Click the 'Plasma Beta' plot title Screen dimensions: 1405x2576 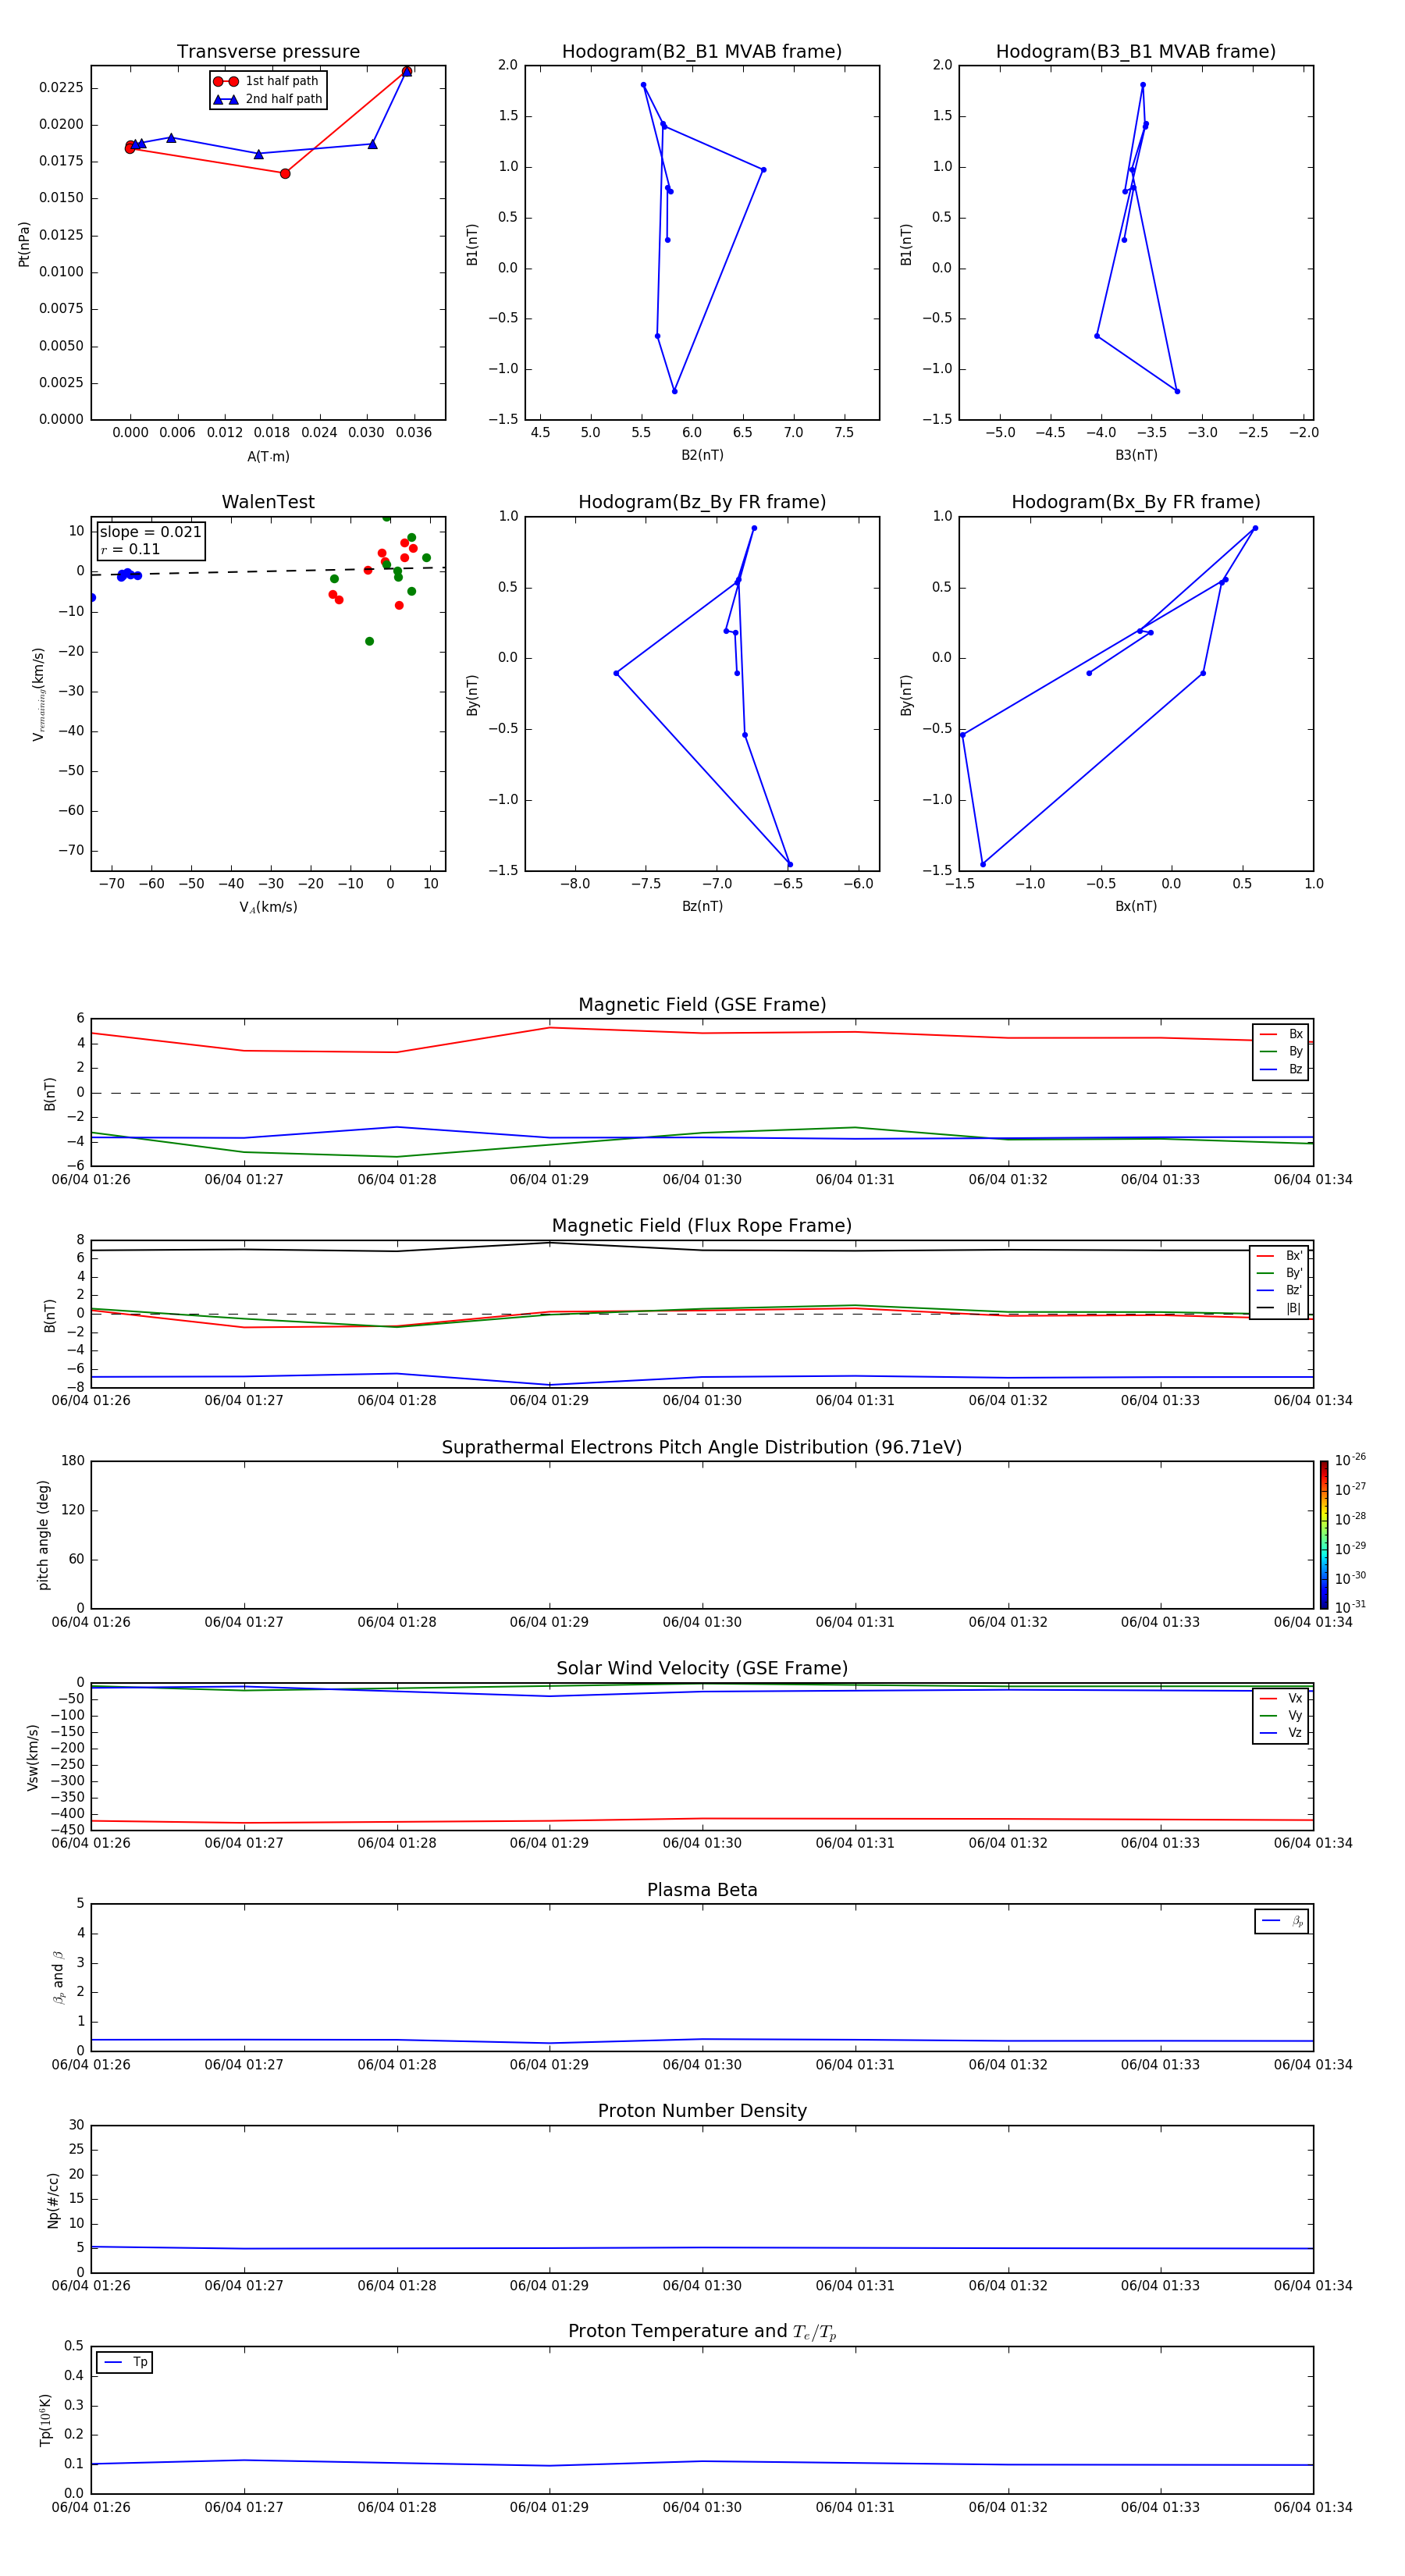702,1890
